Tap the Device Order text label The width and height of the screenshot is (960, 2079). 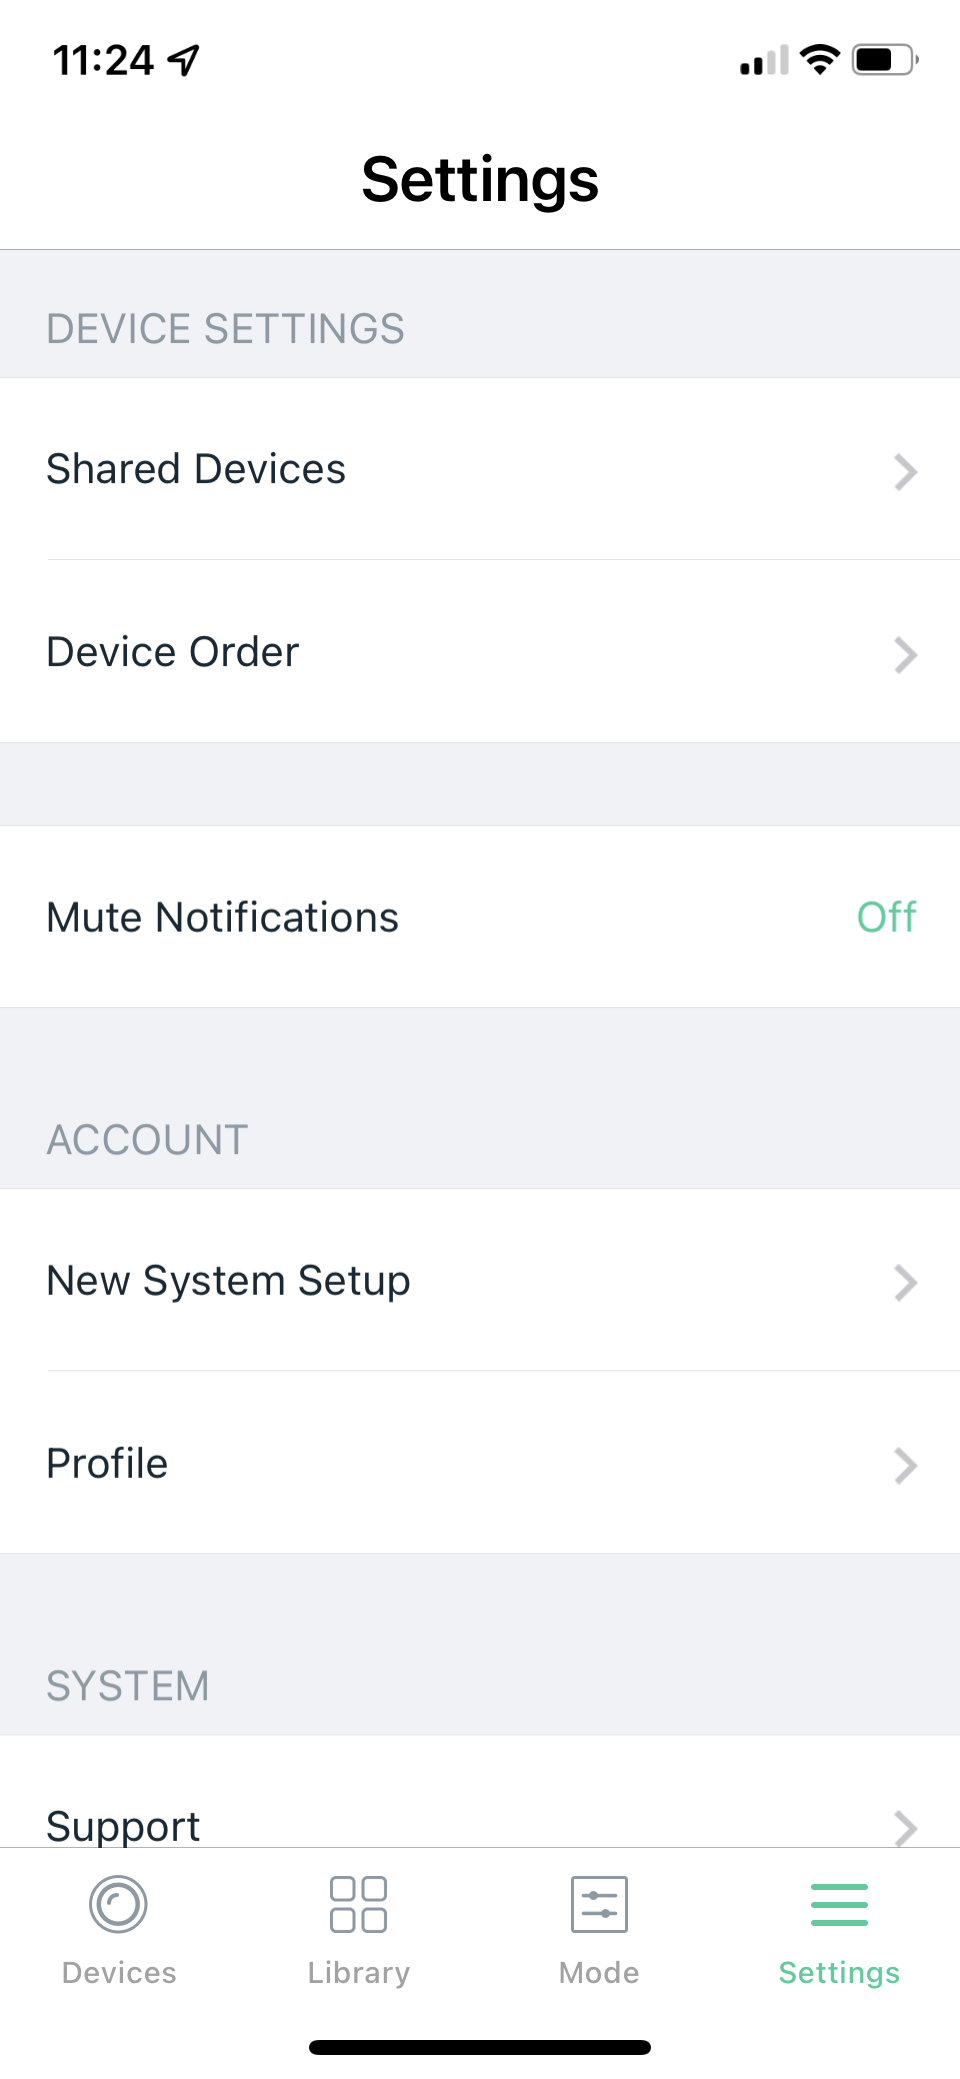tap(173, 652)
